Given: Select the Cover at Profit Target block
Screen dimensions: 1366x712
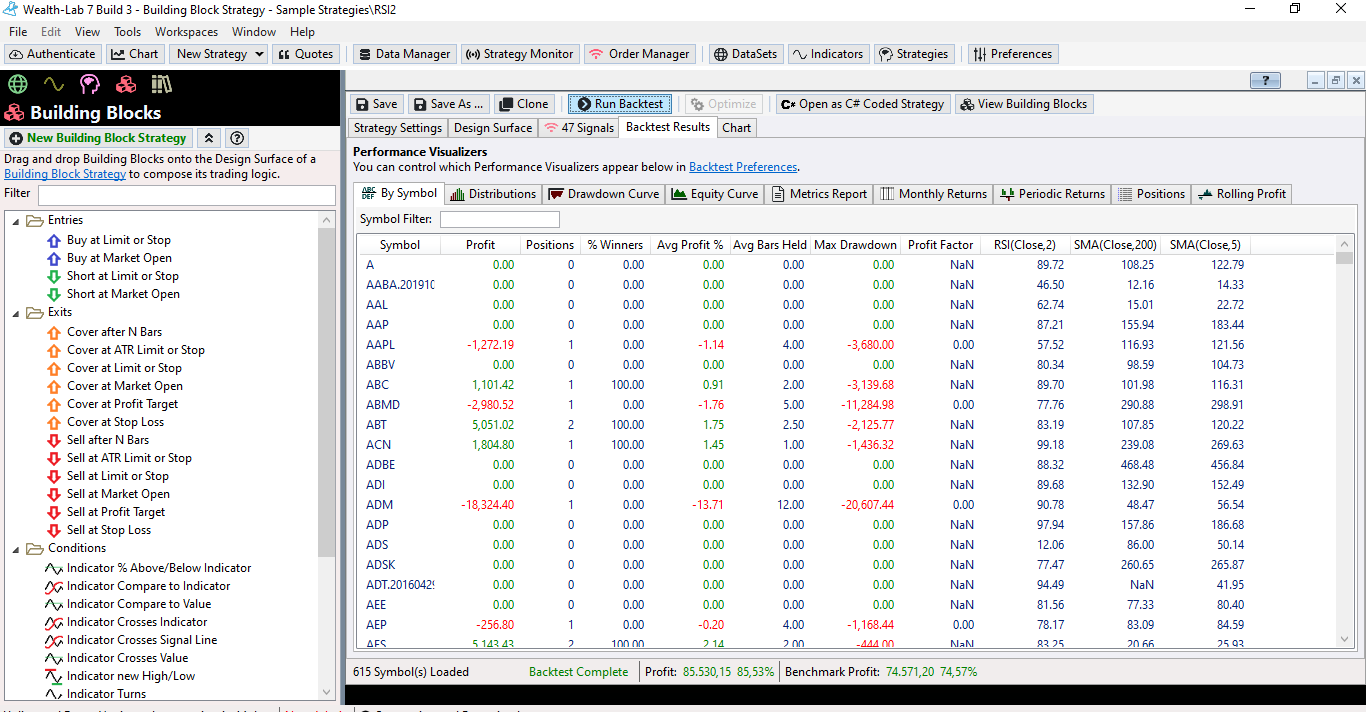Looking at the screenshot, I should (122, 404).
